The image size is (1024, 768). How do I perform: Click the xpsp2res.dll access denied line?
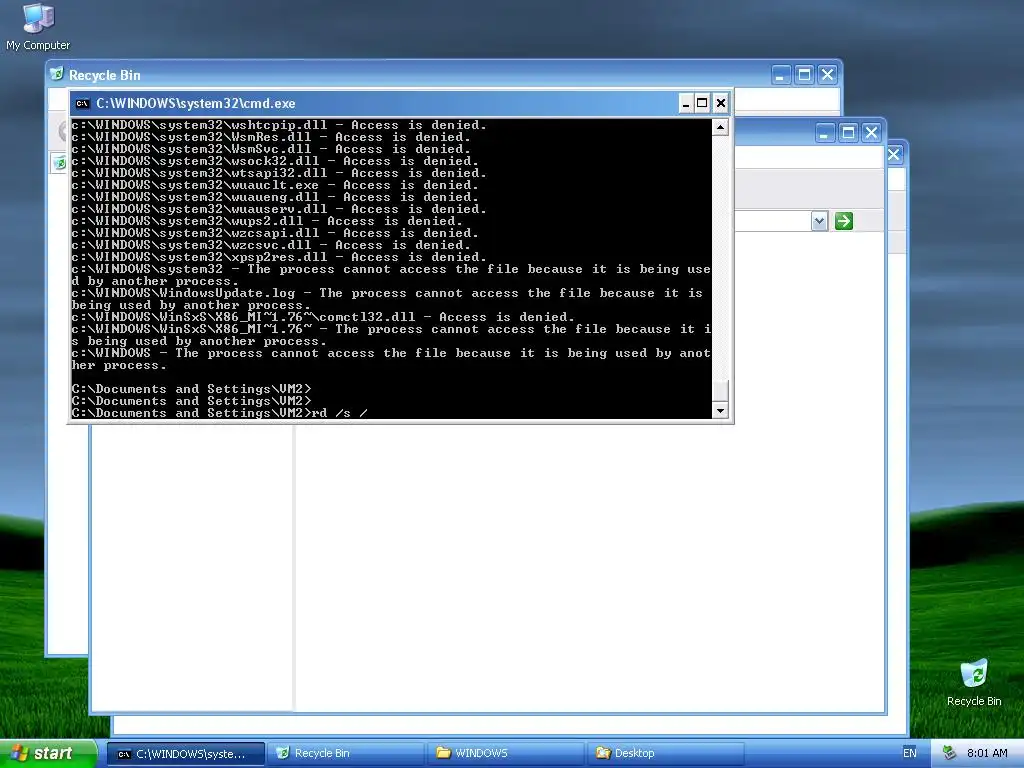click(x=279, y=257)
